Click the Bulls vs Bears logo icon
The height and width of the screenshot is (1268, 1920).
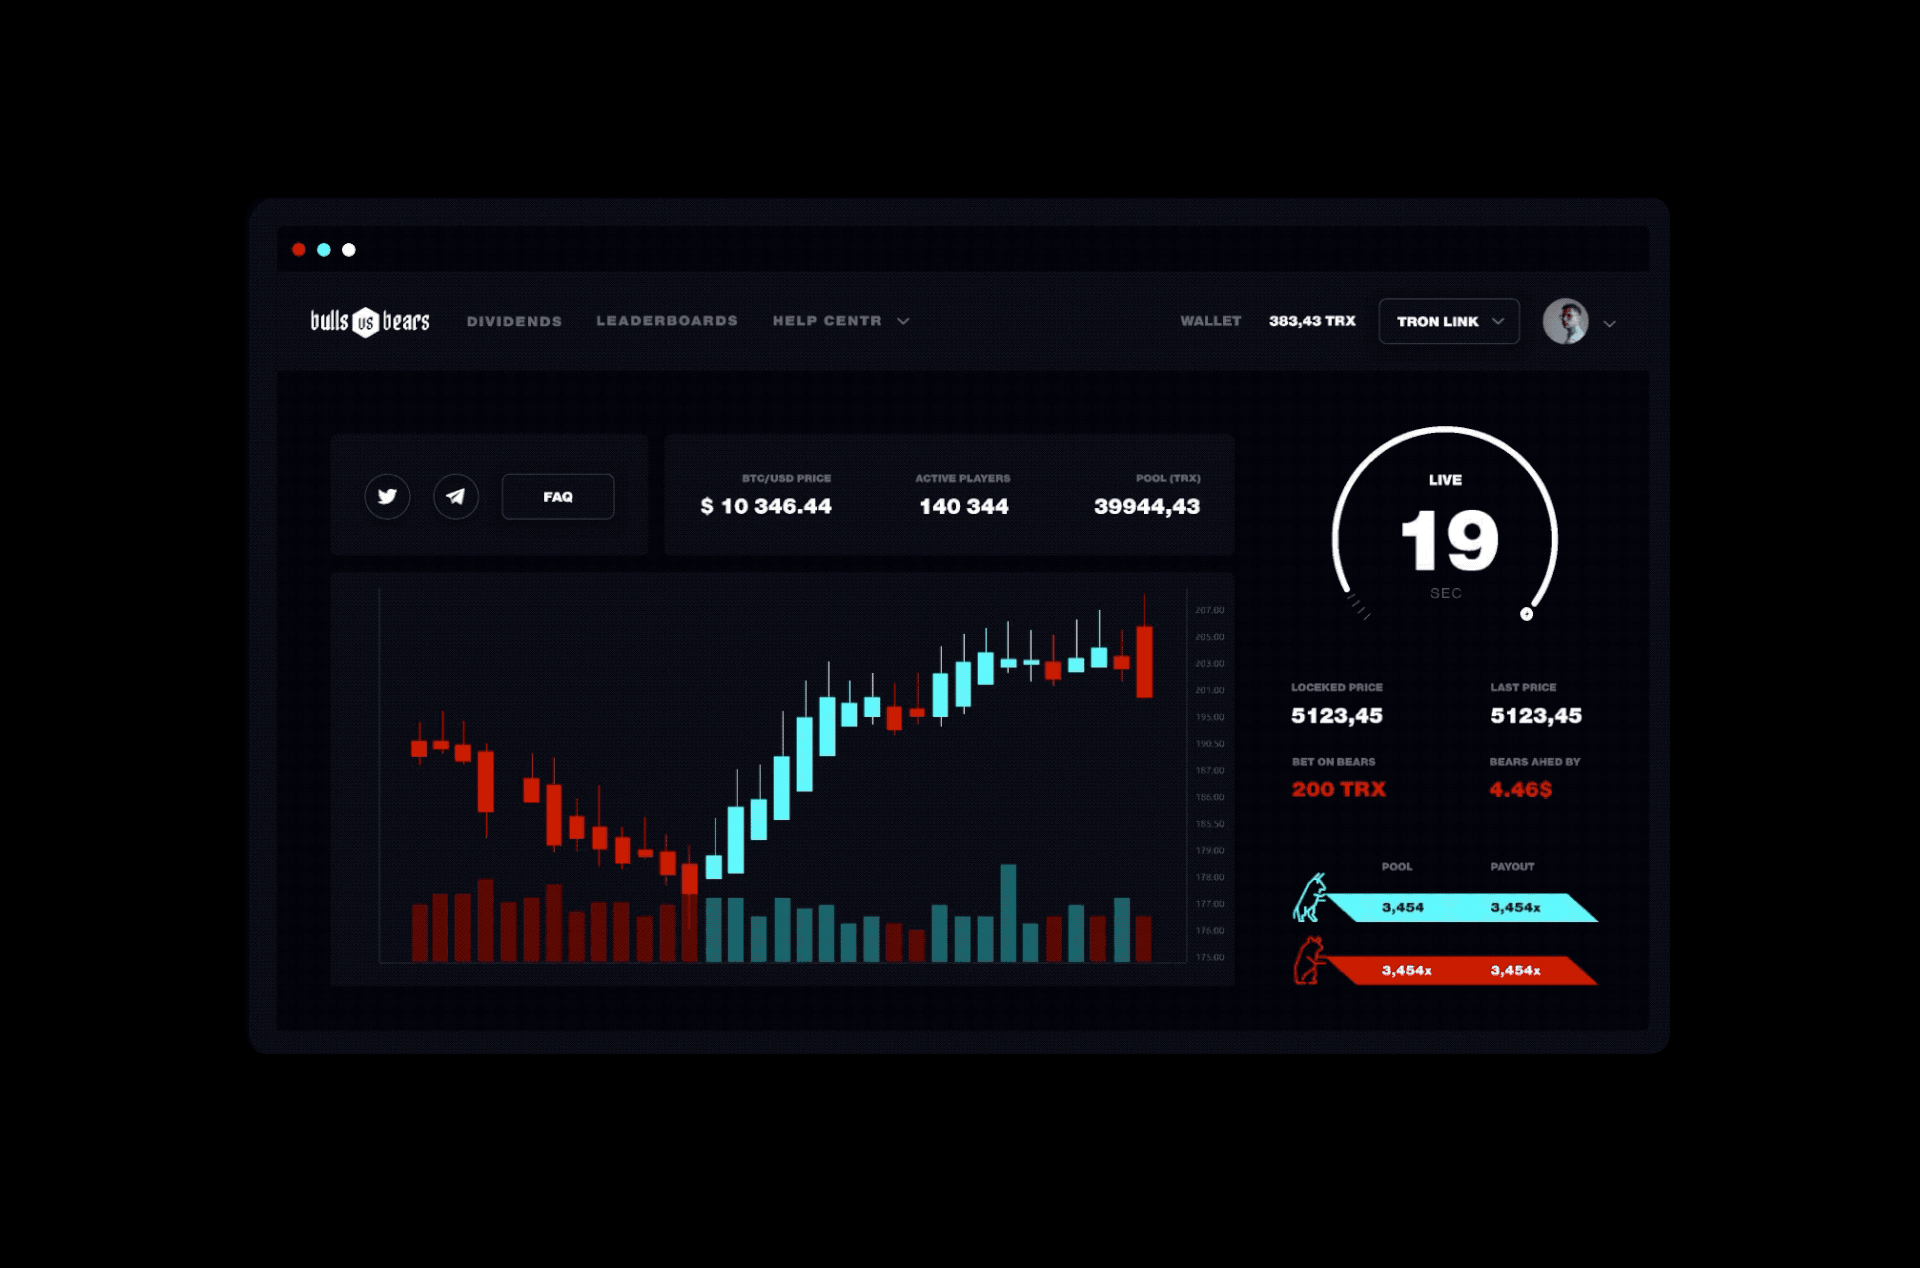point(369,321)
